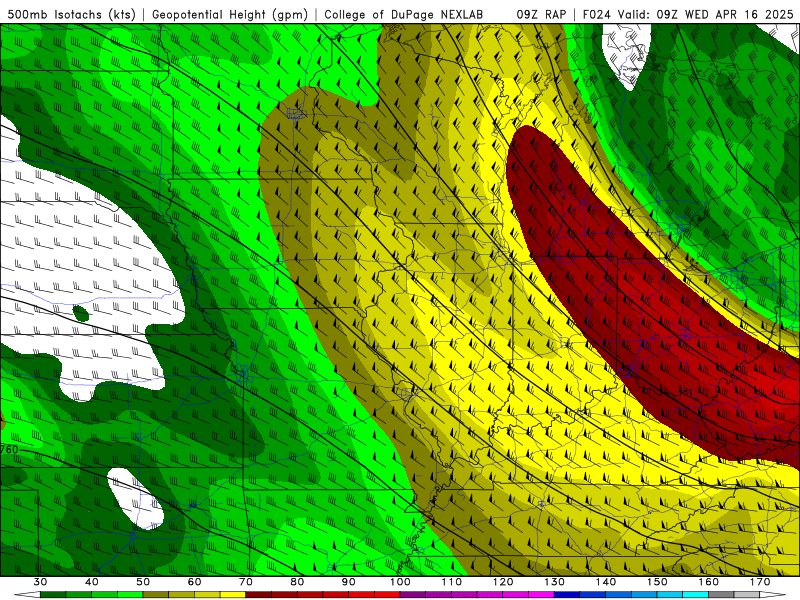
Task: Pick the darkest green swatch starting at 30
Action: pos(53,594)
